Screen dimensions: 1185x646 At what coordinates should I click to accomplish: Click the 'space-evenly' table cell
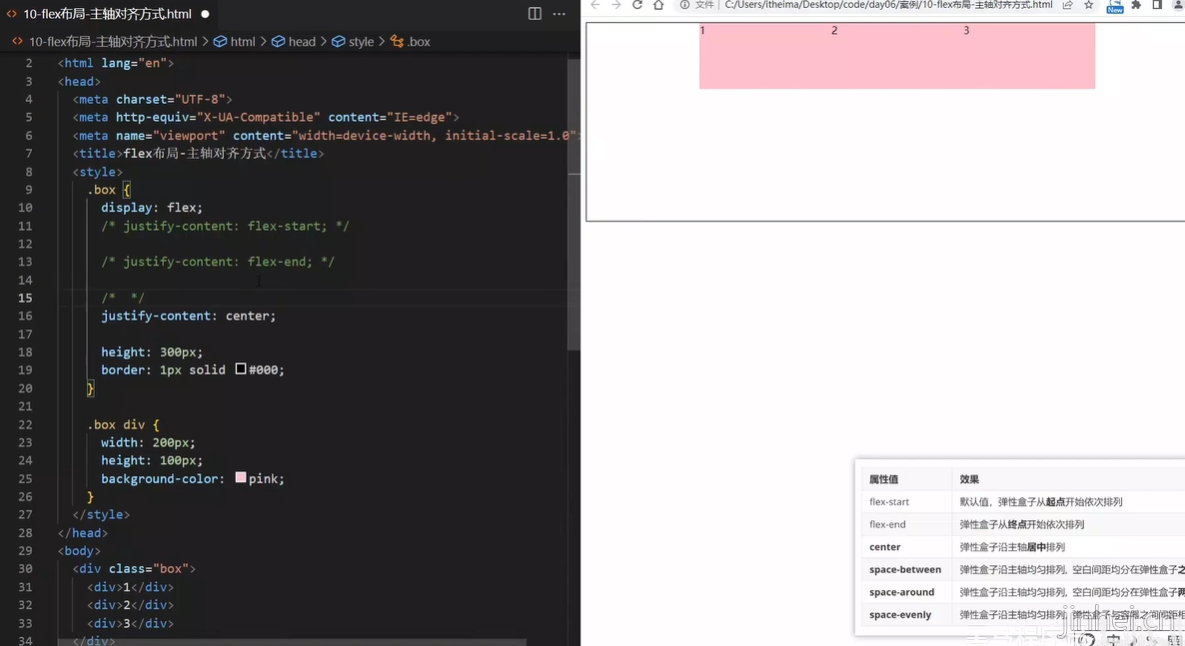pos(900,615)
